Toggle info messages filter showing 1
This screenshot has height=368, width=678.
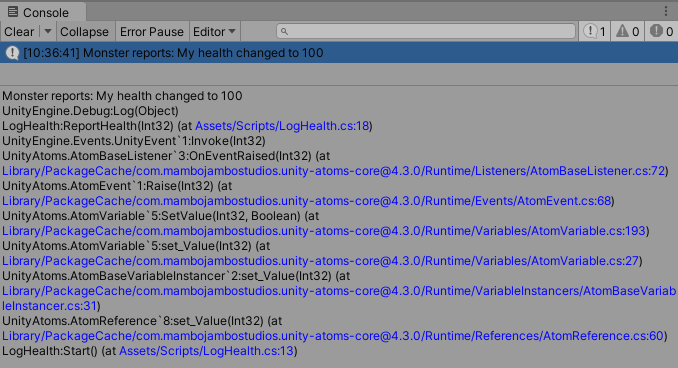coord(595,32)
